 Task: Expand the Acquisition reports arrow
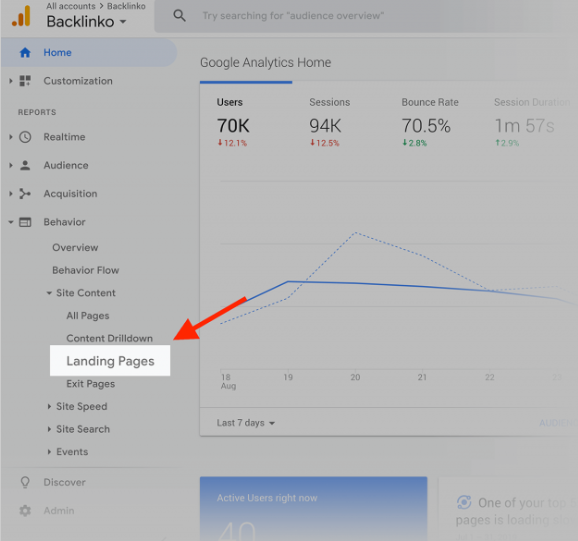click(11, 193)
